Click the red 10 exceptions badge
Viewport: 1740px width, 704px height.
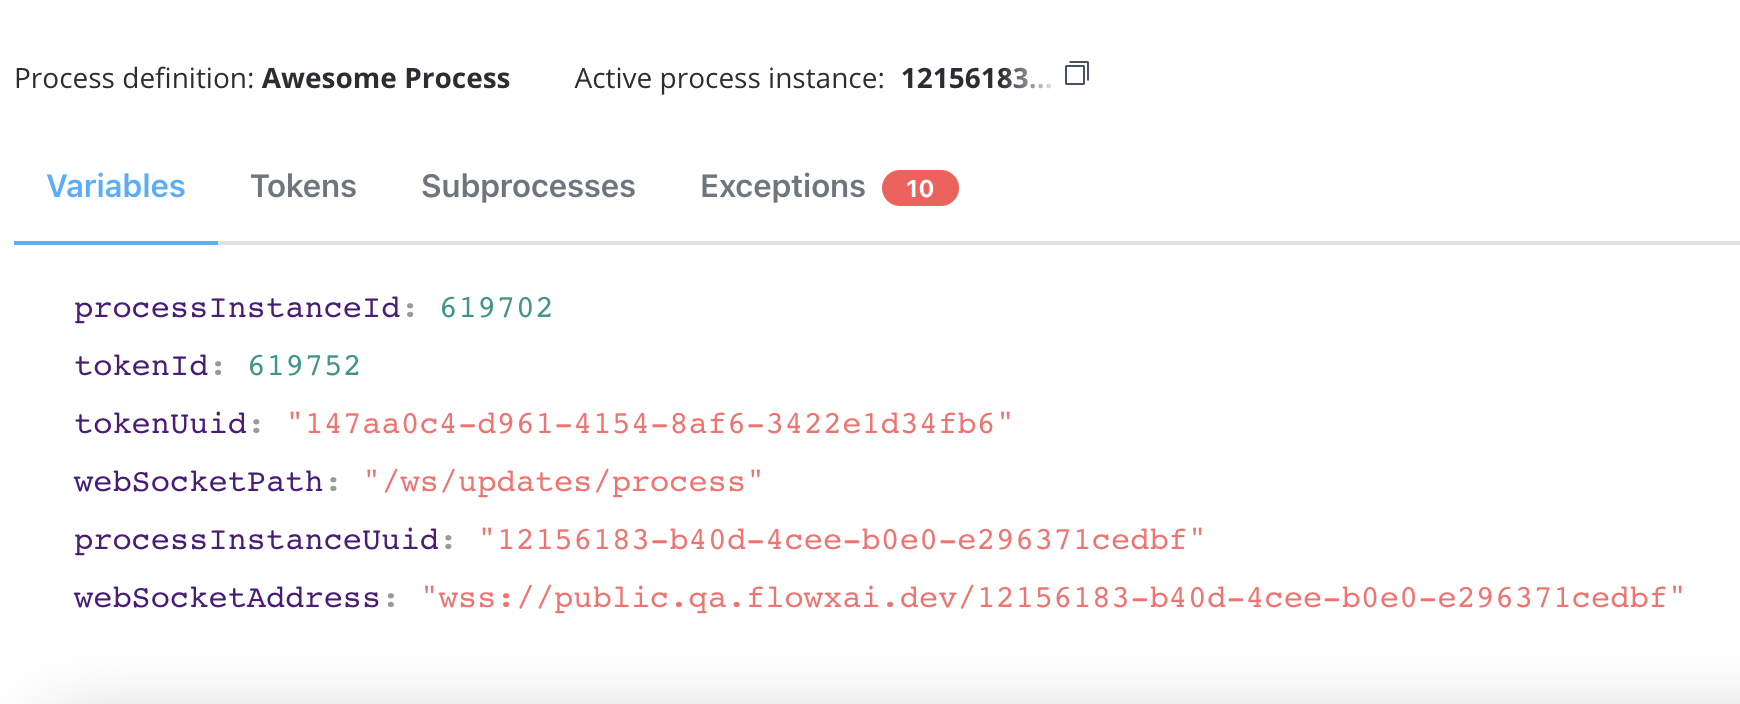click(920, 188)
